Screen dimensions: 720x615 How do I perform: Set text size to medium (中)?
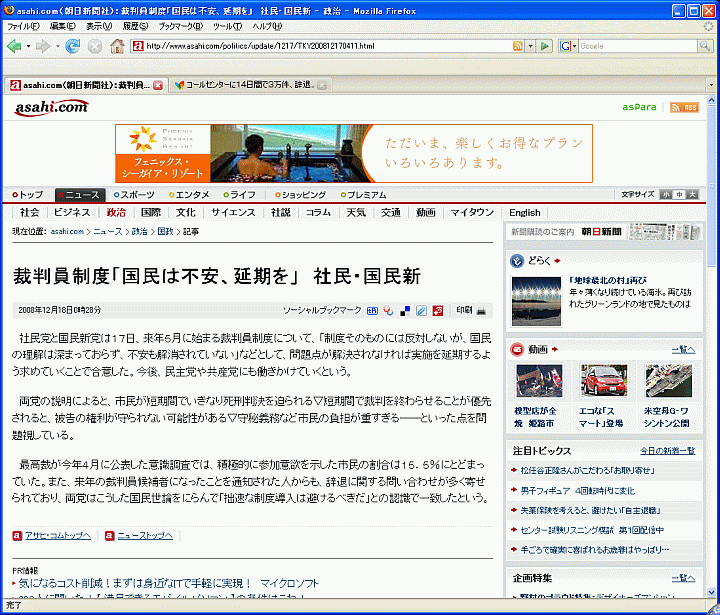point(679,195)
